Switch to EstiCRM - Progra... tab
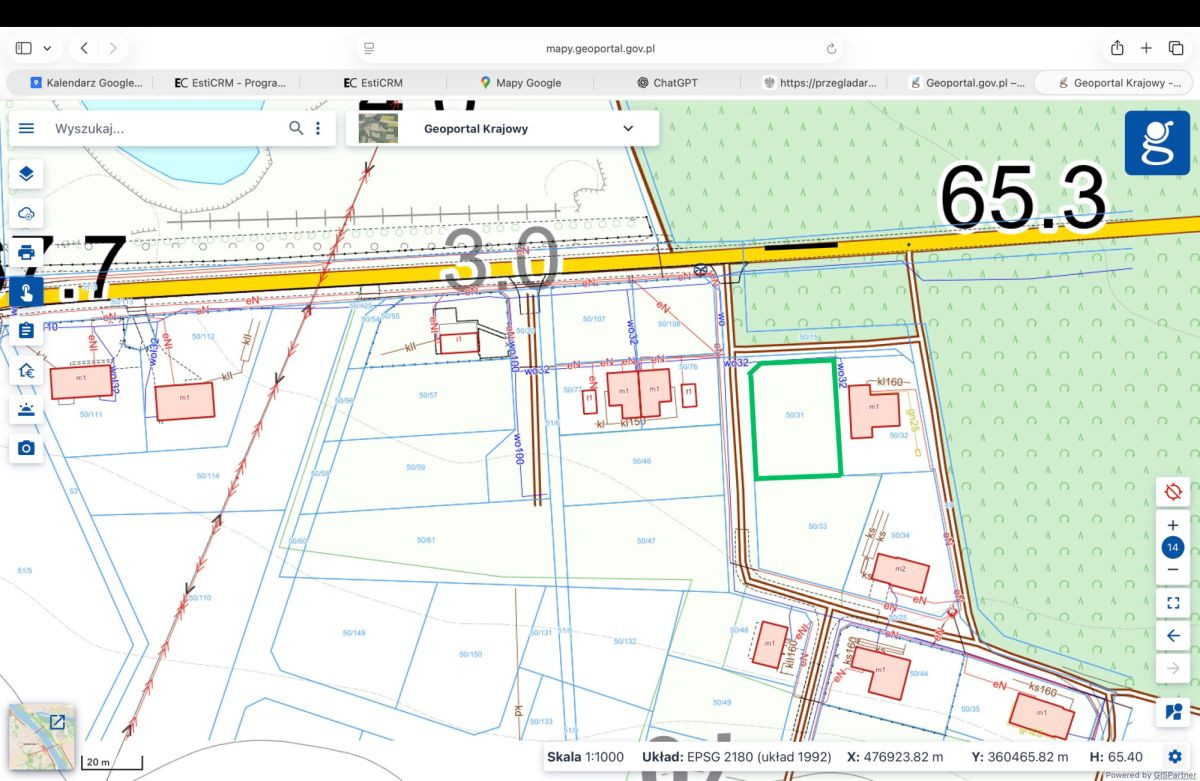The height and width of the screenshot is (781, 1200). click(230, 83)
